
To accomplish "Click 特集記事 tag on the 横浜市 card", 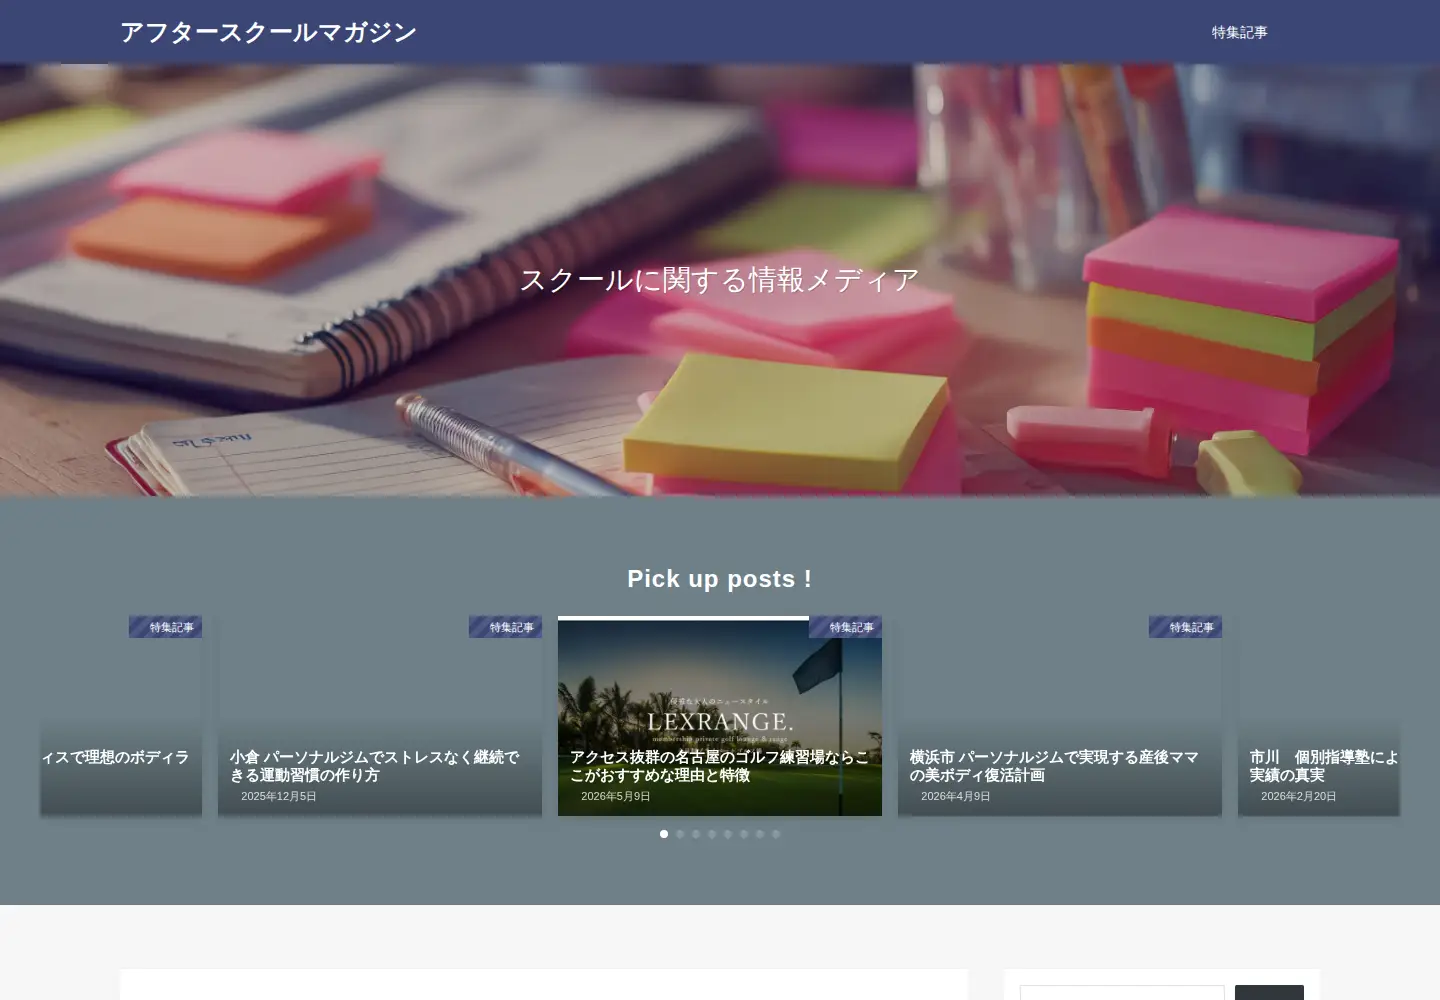I will pyautogui.click(x=1185, y=627).
